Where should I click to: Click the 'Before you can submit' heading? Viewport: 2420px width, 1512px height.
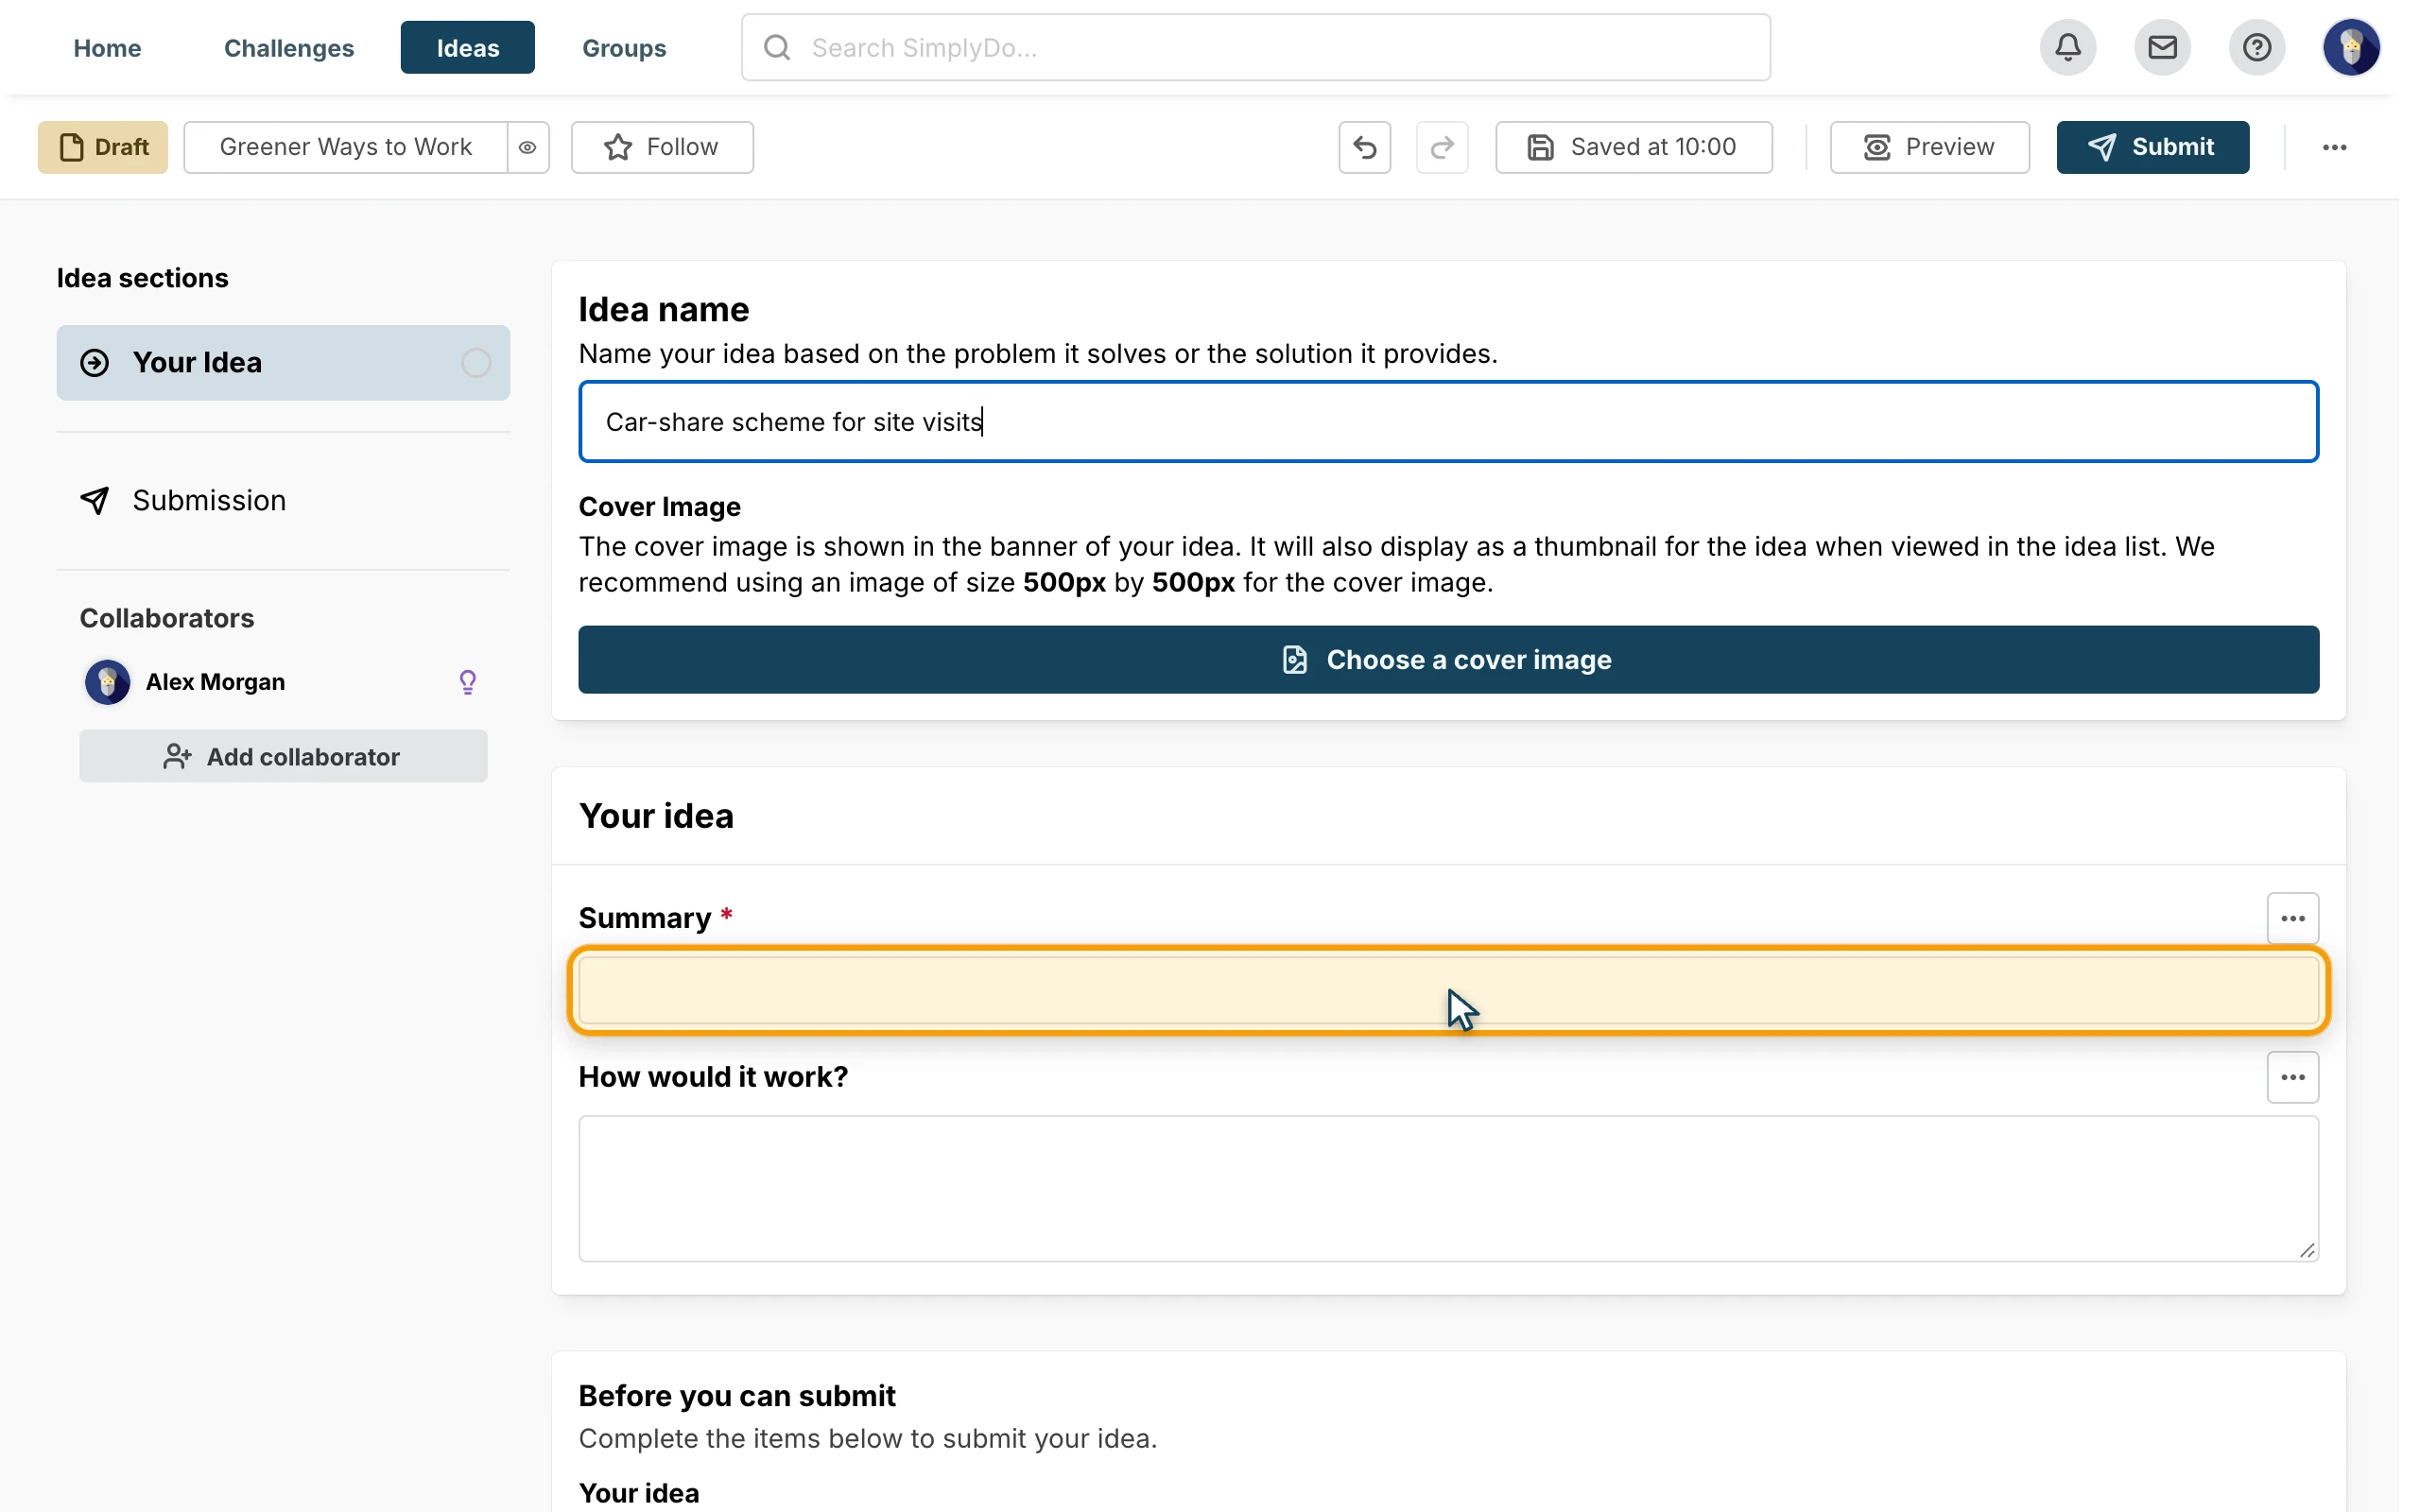click(737, 1396)
